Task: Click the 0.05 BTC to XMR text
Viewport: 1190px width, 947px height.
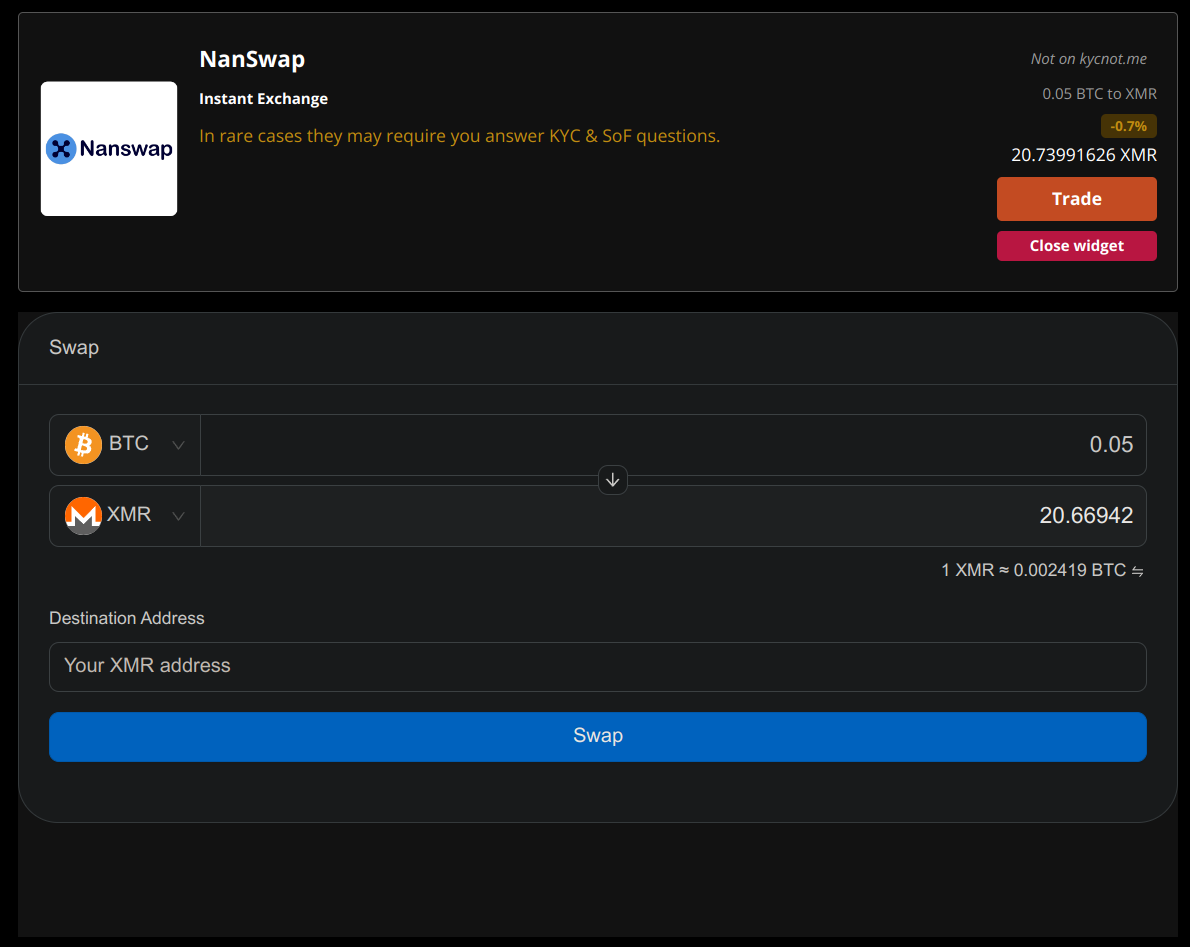Action: pyautogui.click(x=1099, y=94)
